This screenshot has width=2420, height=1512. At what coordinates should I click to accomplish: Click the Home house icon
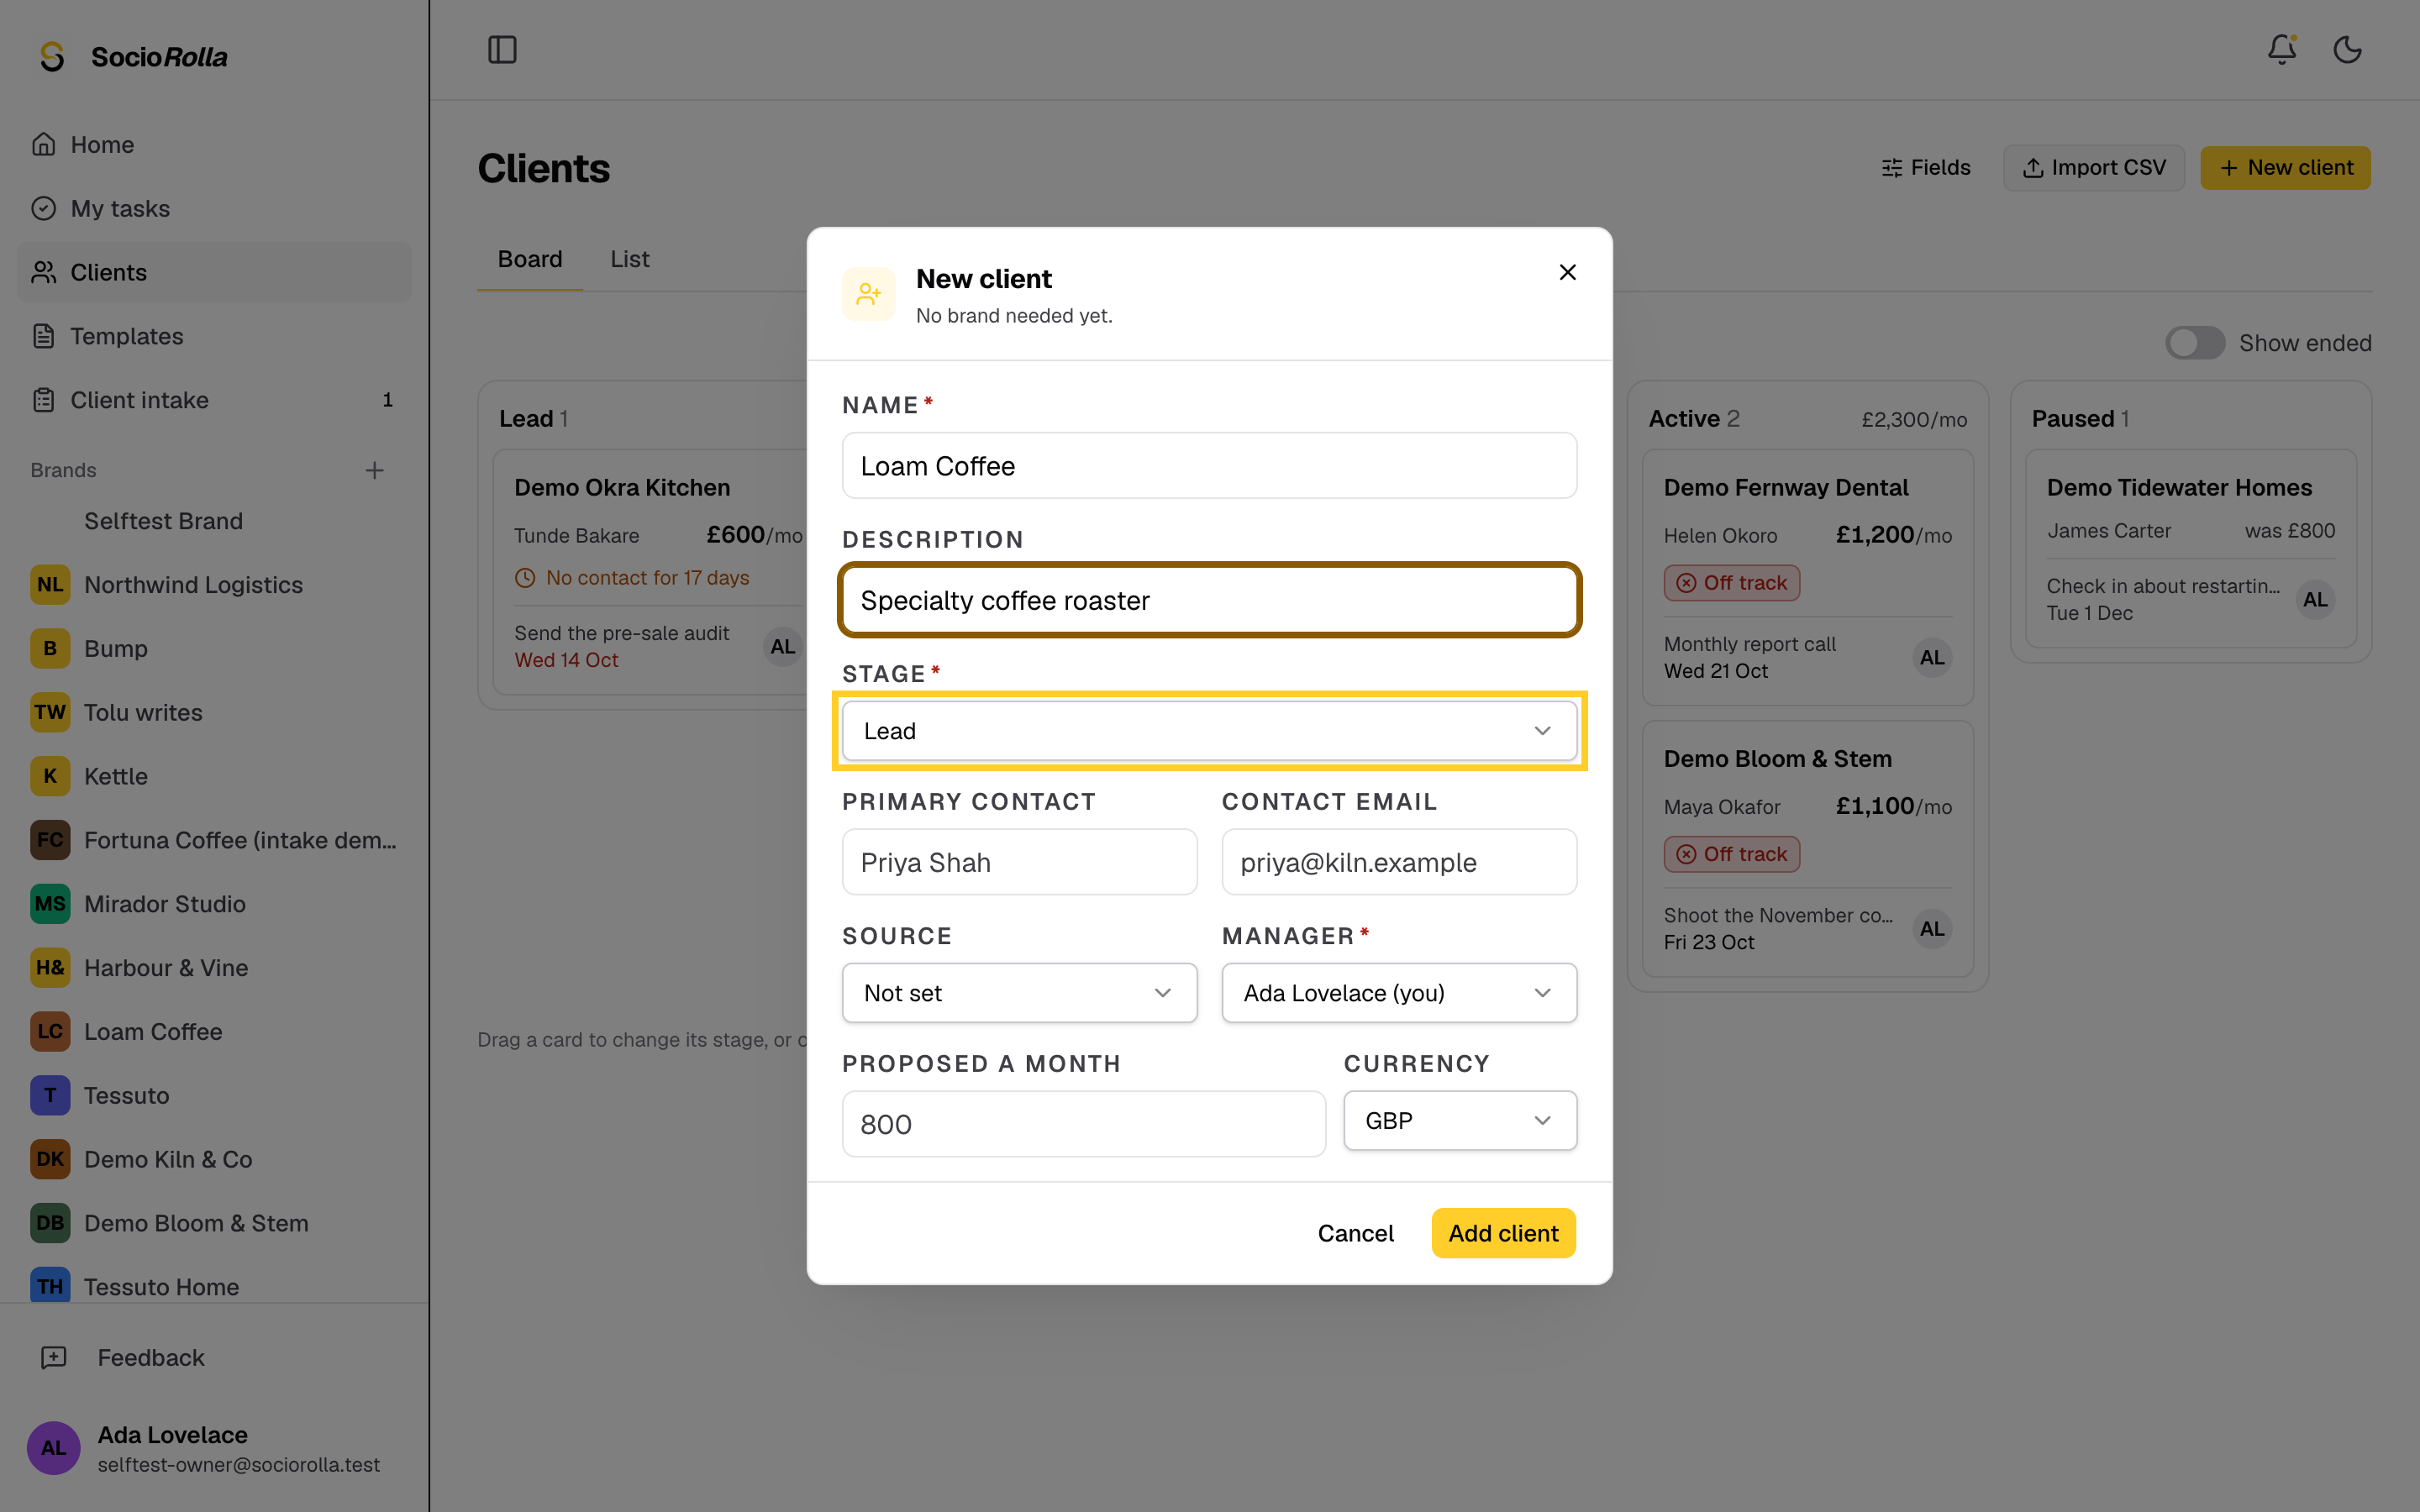43,144
